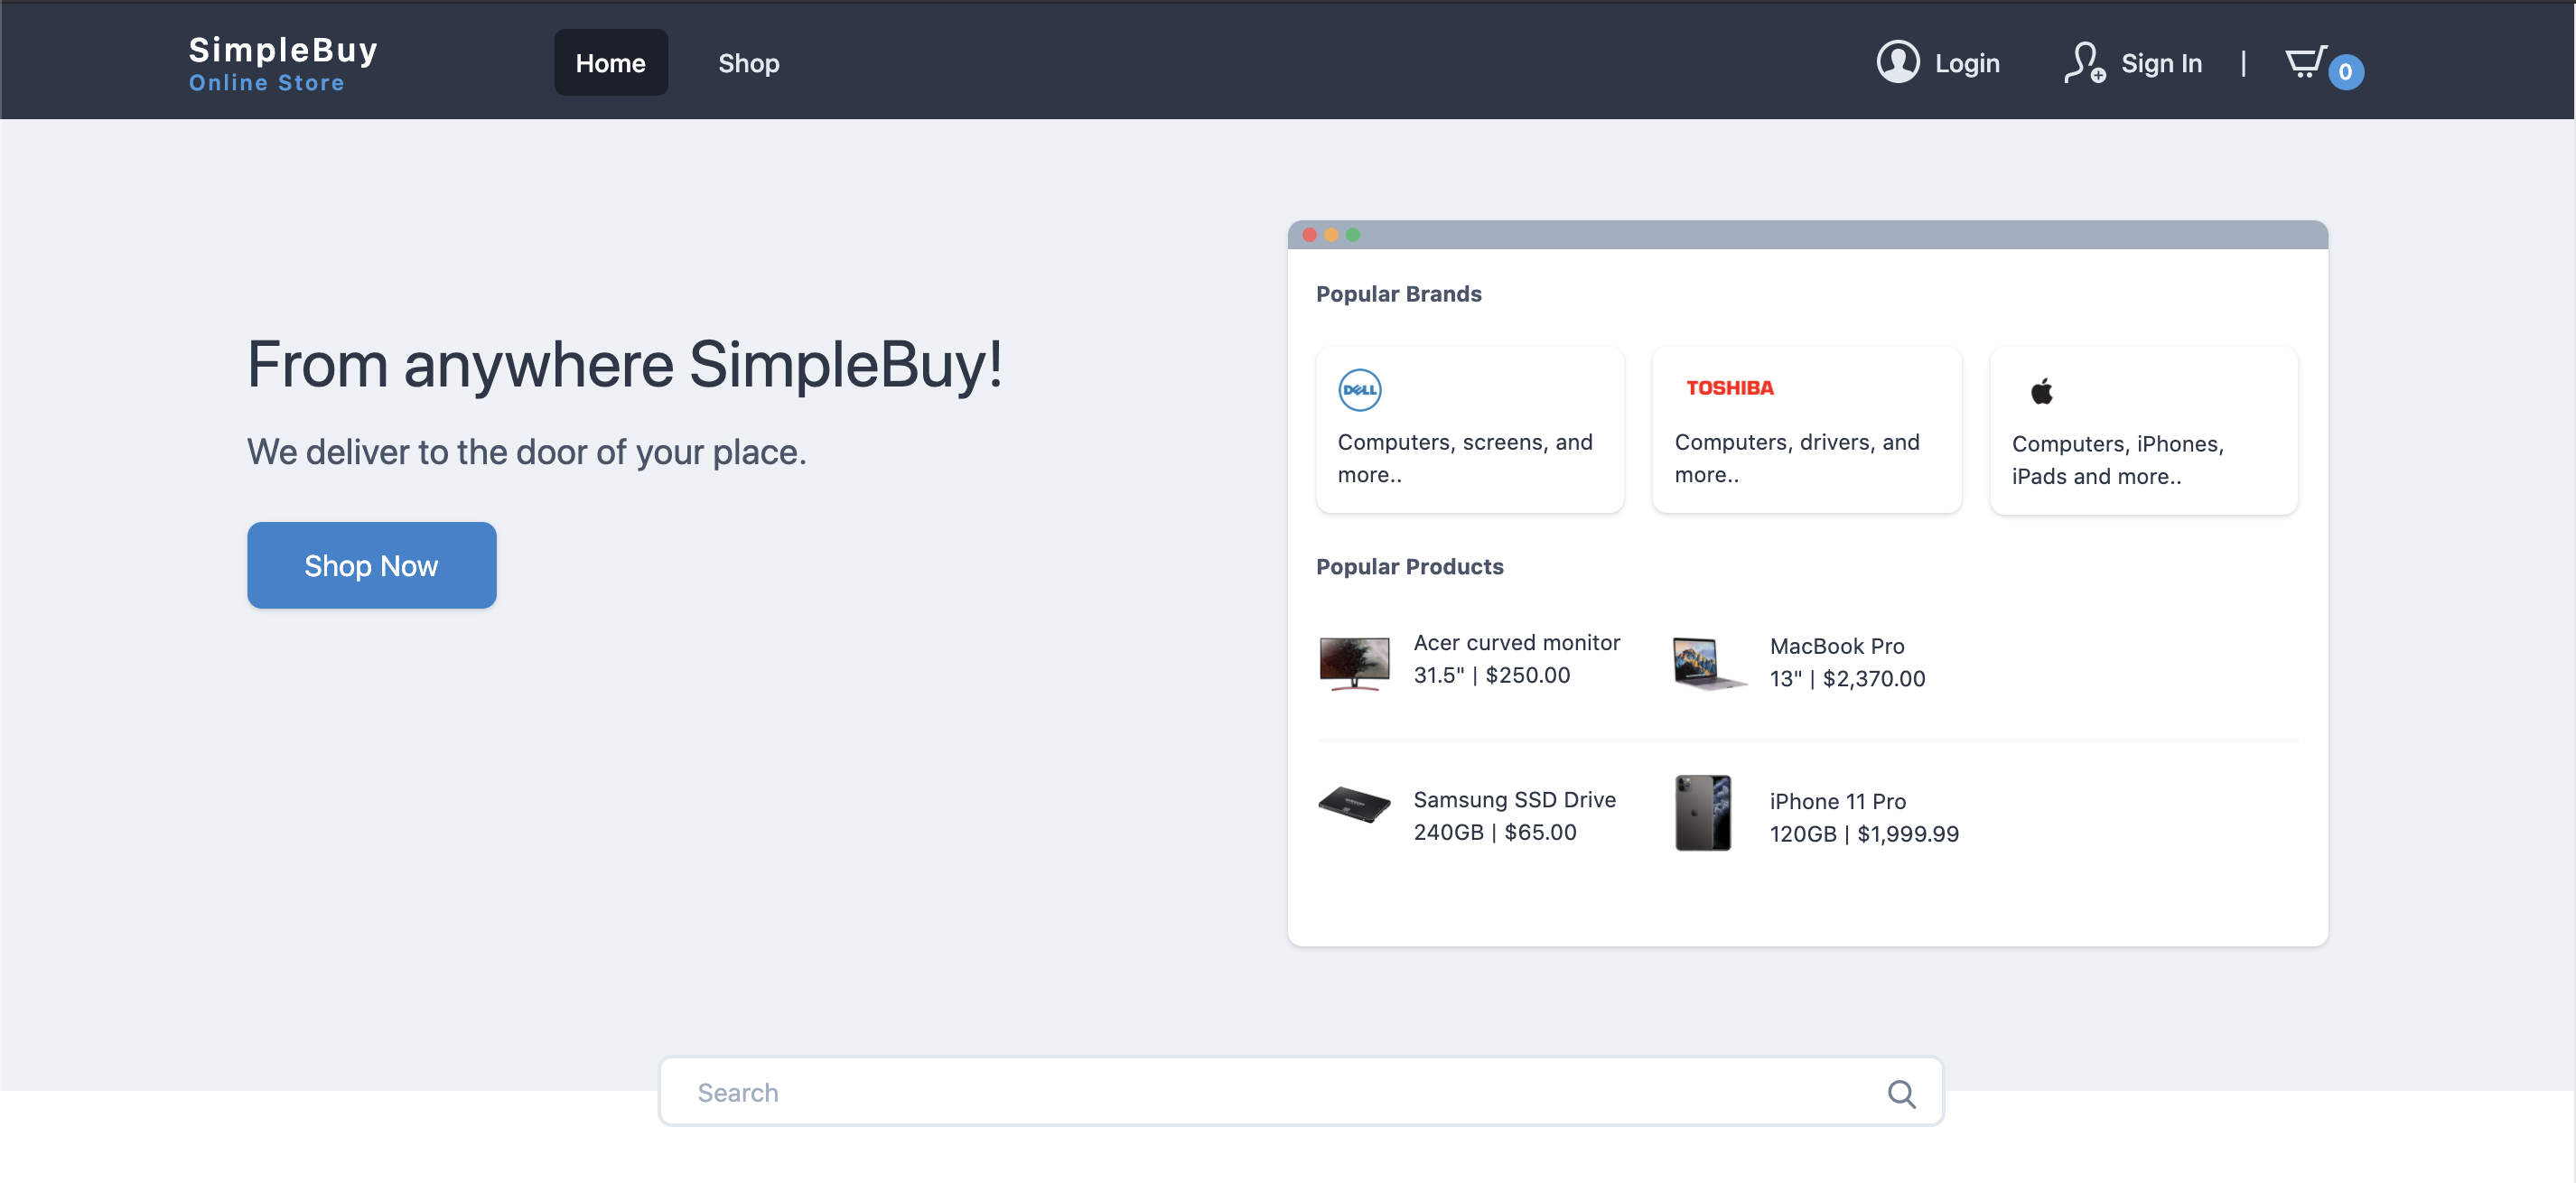The width and height of the screenshot is (2576, 1183).
Task: Open the Sign In link text
Action: tap(2161, 63)
